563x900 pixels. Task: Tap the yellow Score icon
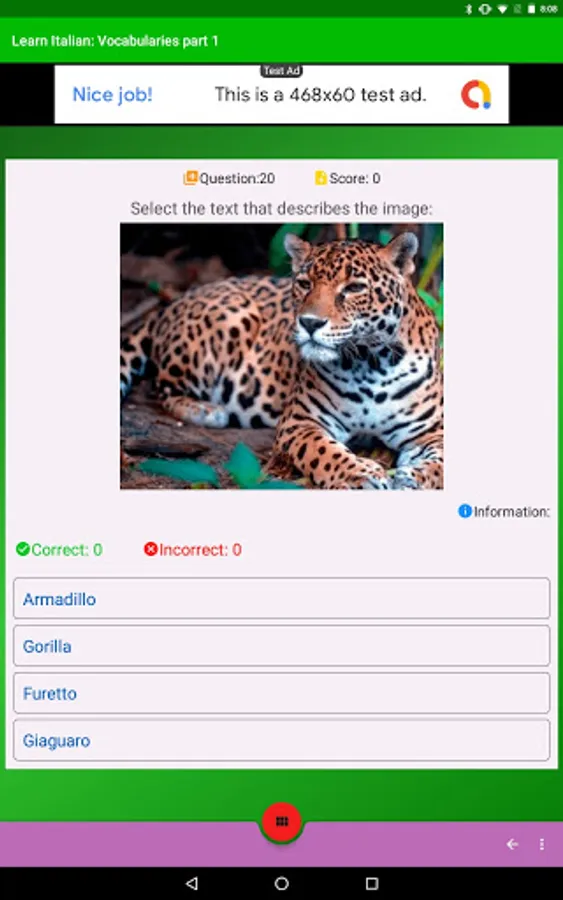(321, 178)
